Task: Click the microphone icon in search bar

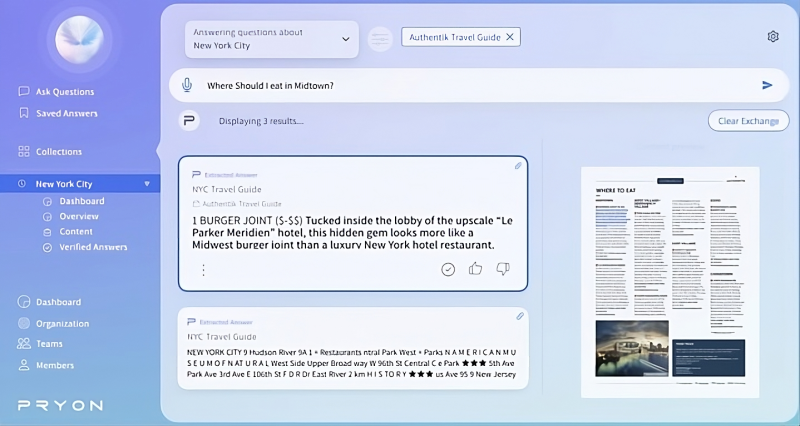Action: pyautogui.click(x=187, y=85)
